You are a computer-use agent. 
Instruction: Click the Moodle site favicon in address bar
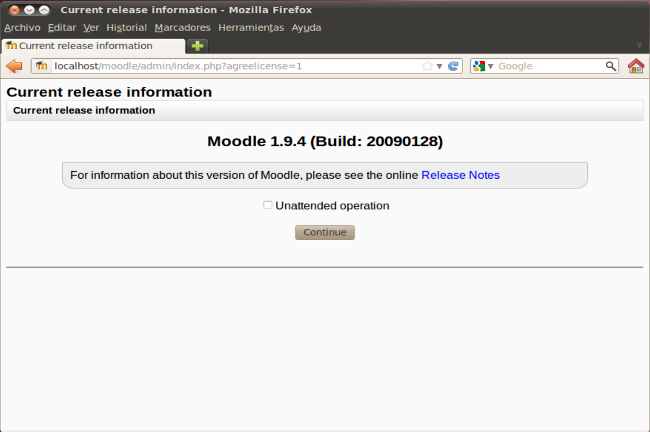click(41, 66)
